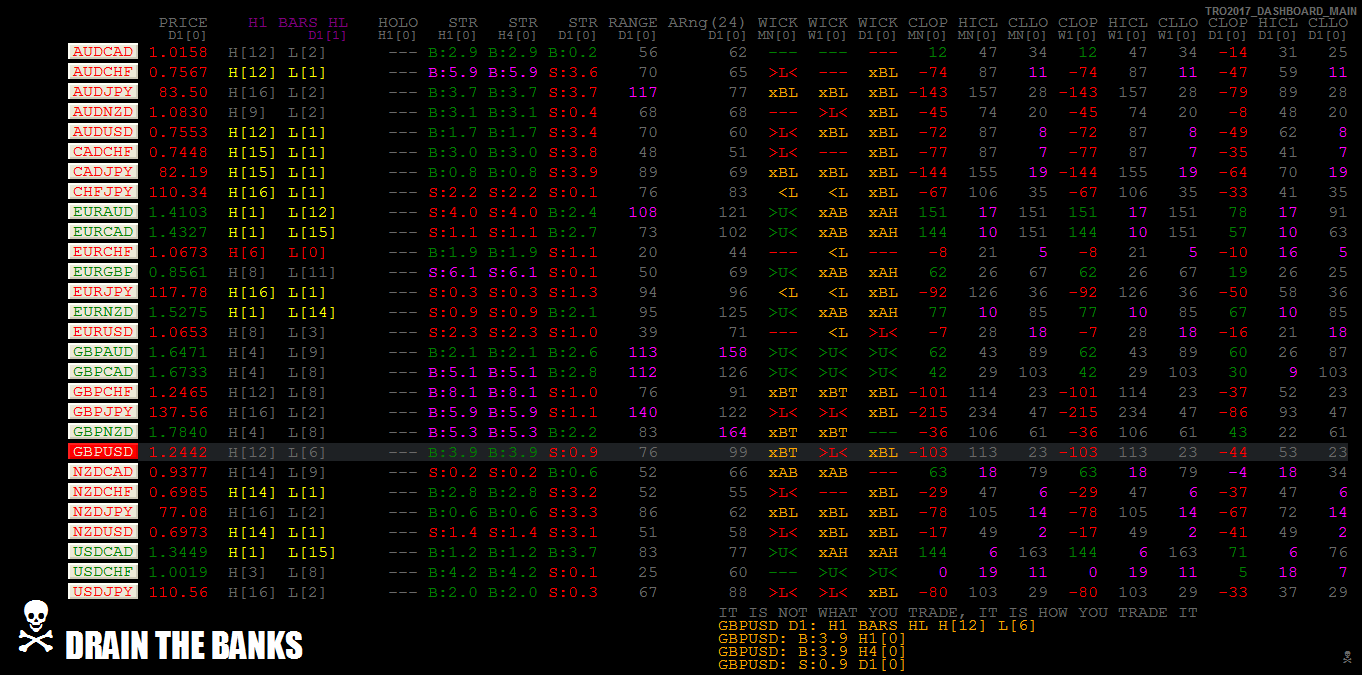Click GBPJPY price 137.56
This screenshot has height=675, width=1362.
178,412
